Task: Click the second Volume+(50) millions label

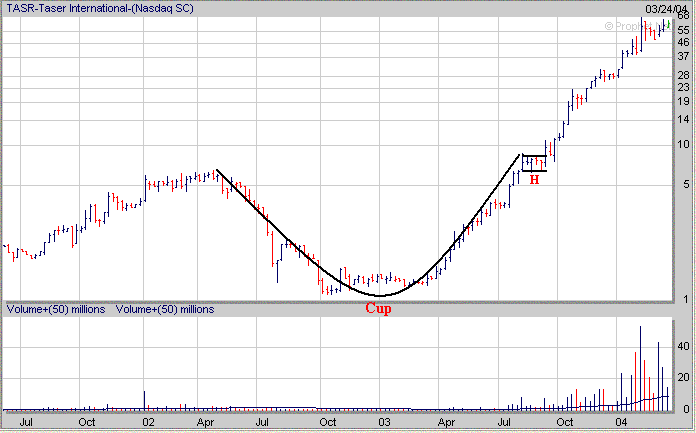Action: coord(165,310)
